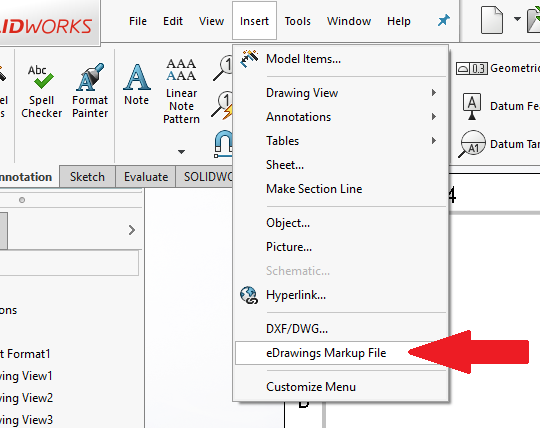Open the View menu
Image resolution: width=540 pixels, height=428 pixels.
211,21
